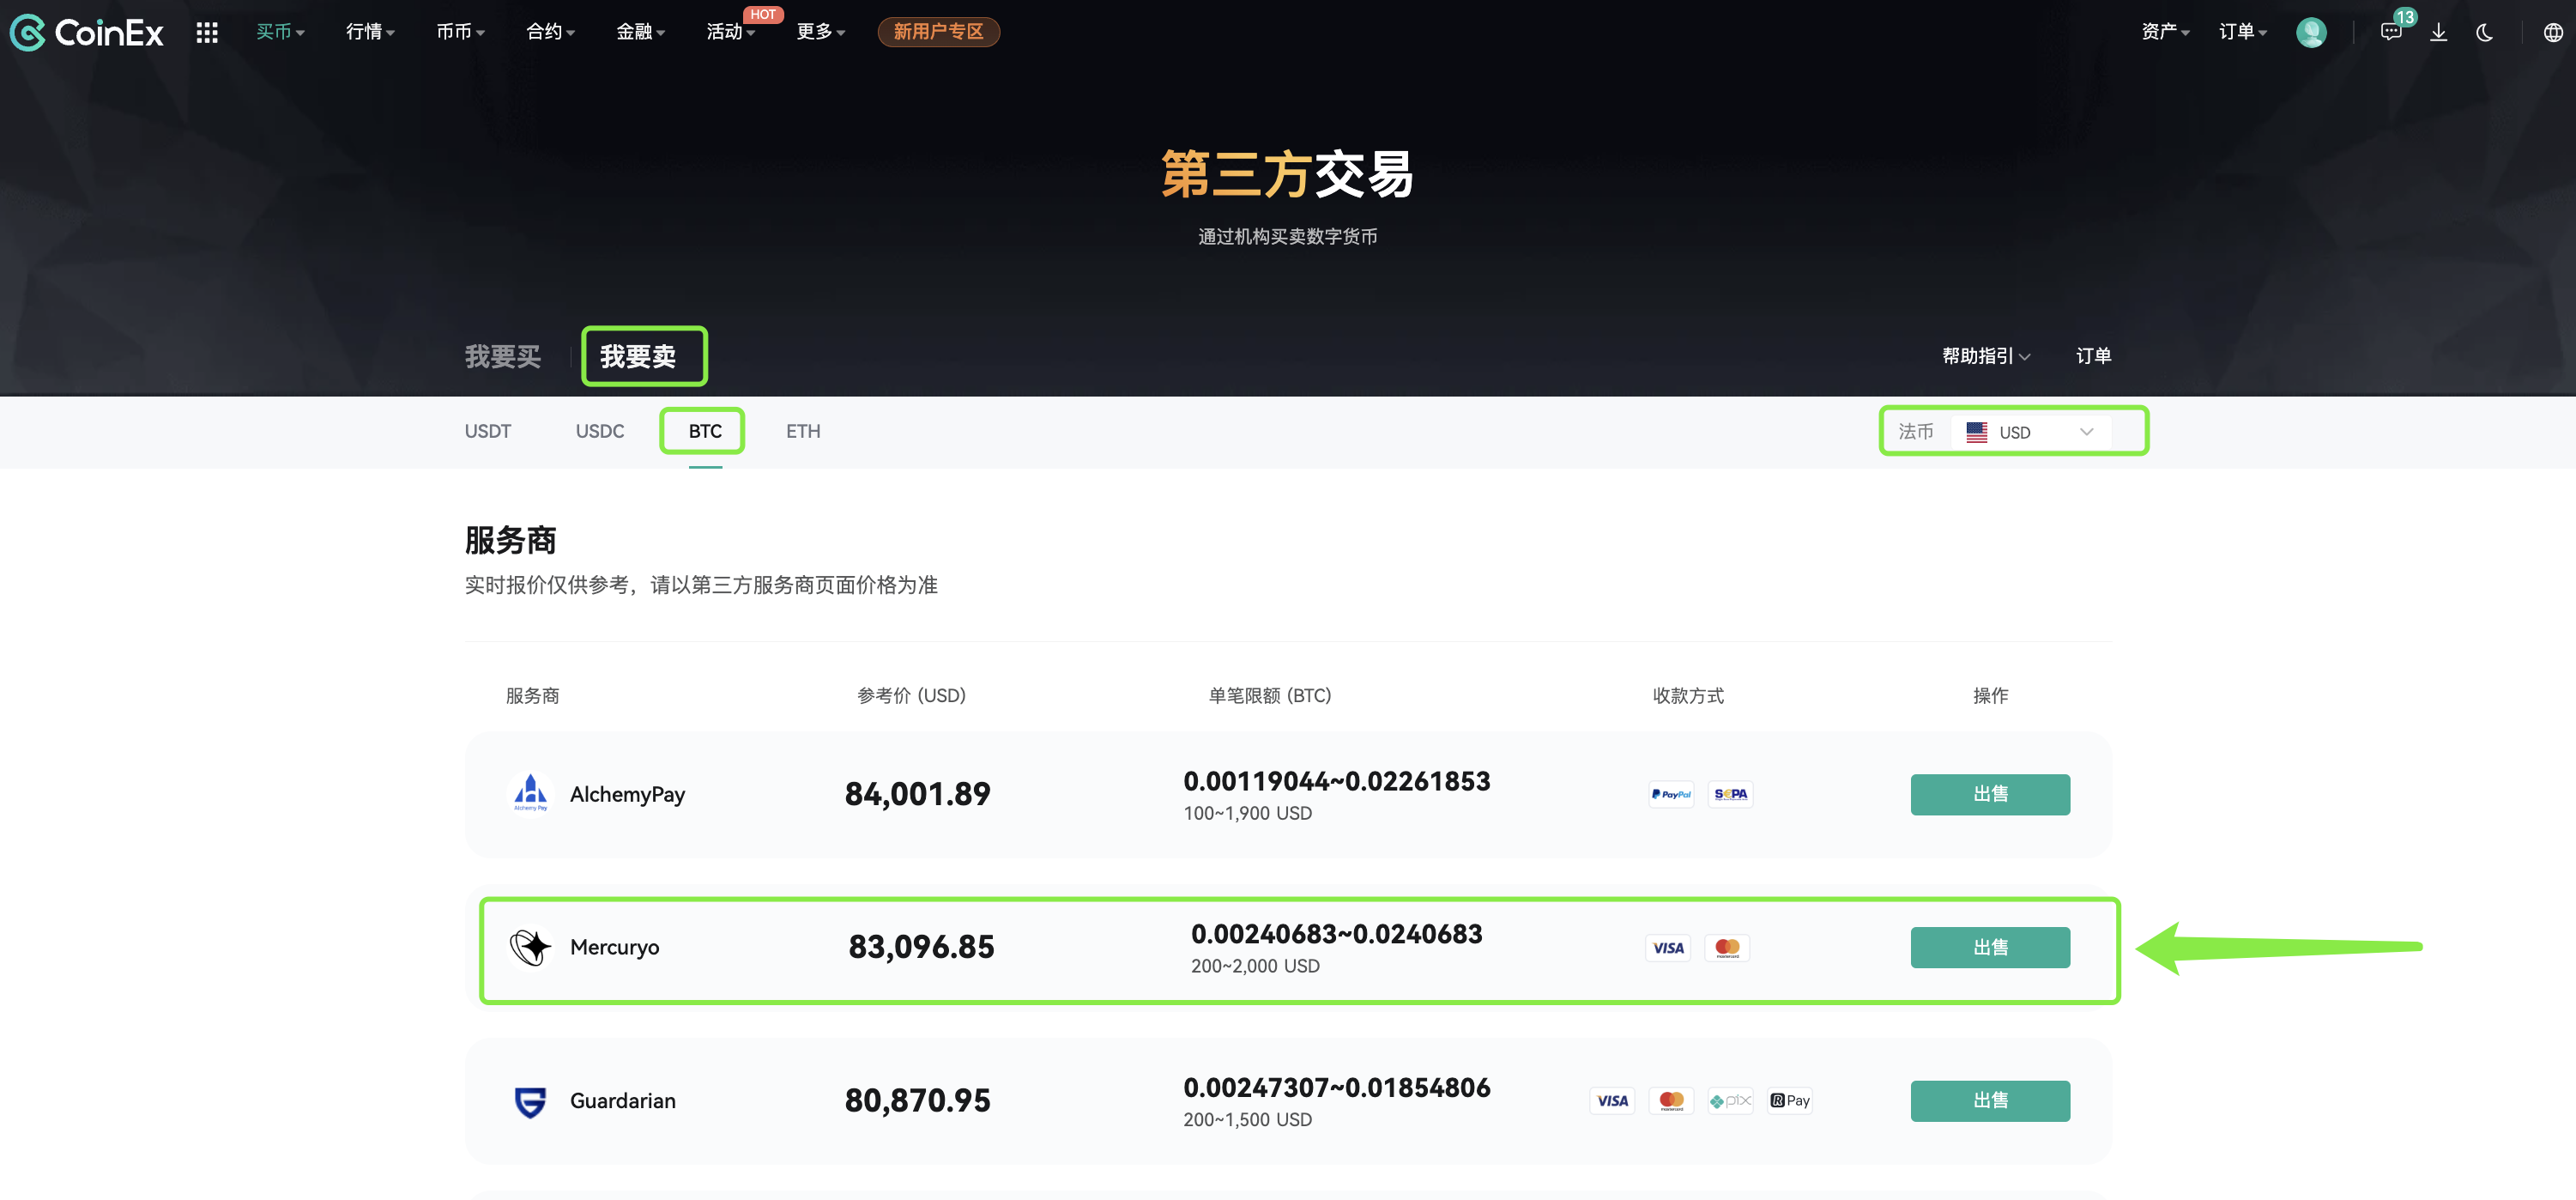The image size is (2576, 1200).
Task: Click the Mercuryo logo icon
Action: coord(530,947)
